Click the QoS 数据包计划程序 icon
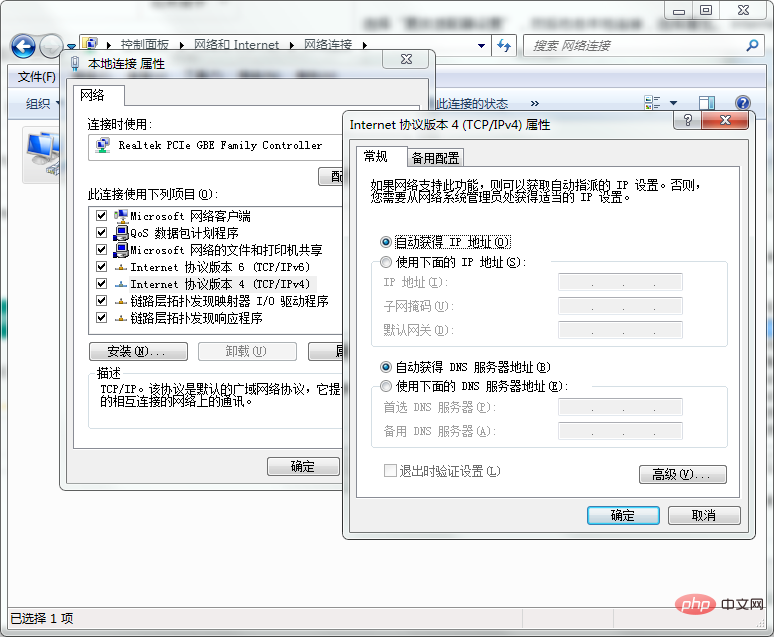The image size is (774, 637). coord(121,233)
